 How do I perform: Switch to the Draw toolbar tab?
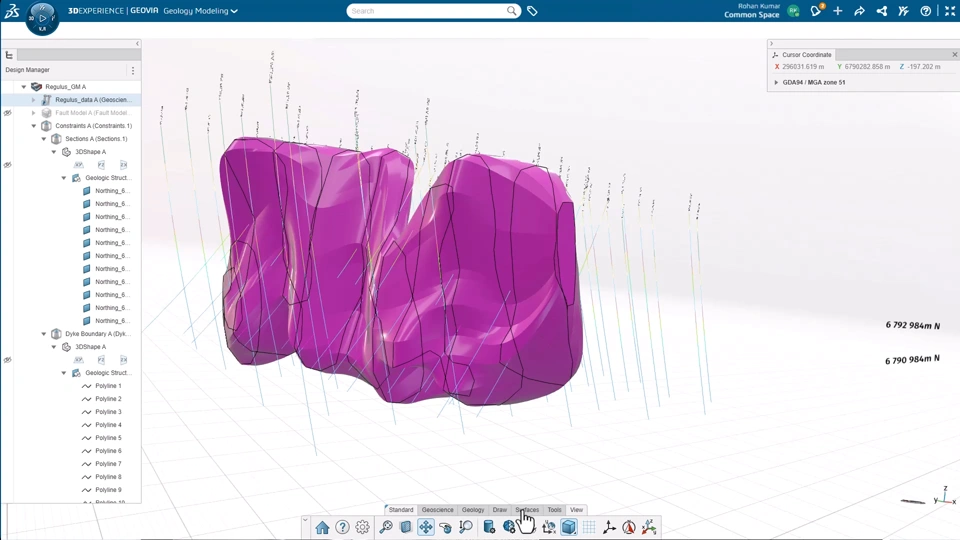click(500, 509)
